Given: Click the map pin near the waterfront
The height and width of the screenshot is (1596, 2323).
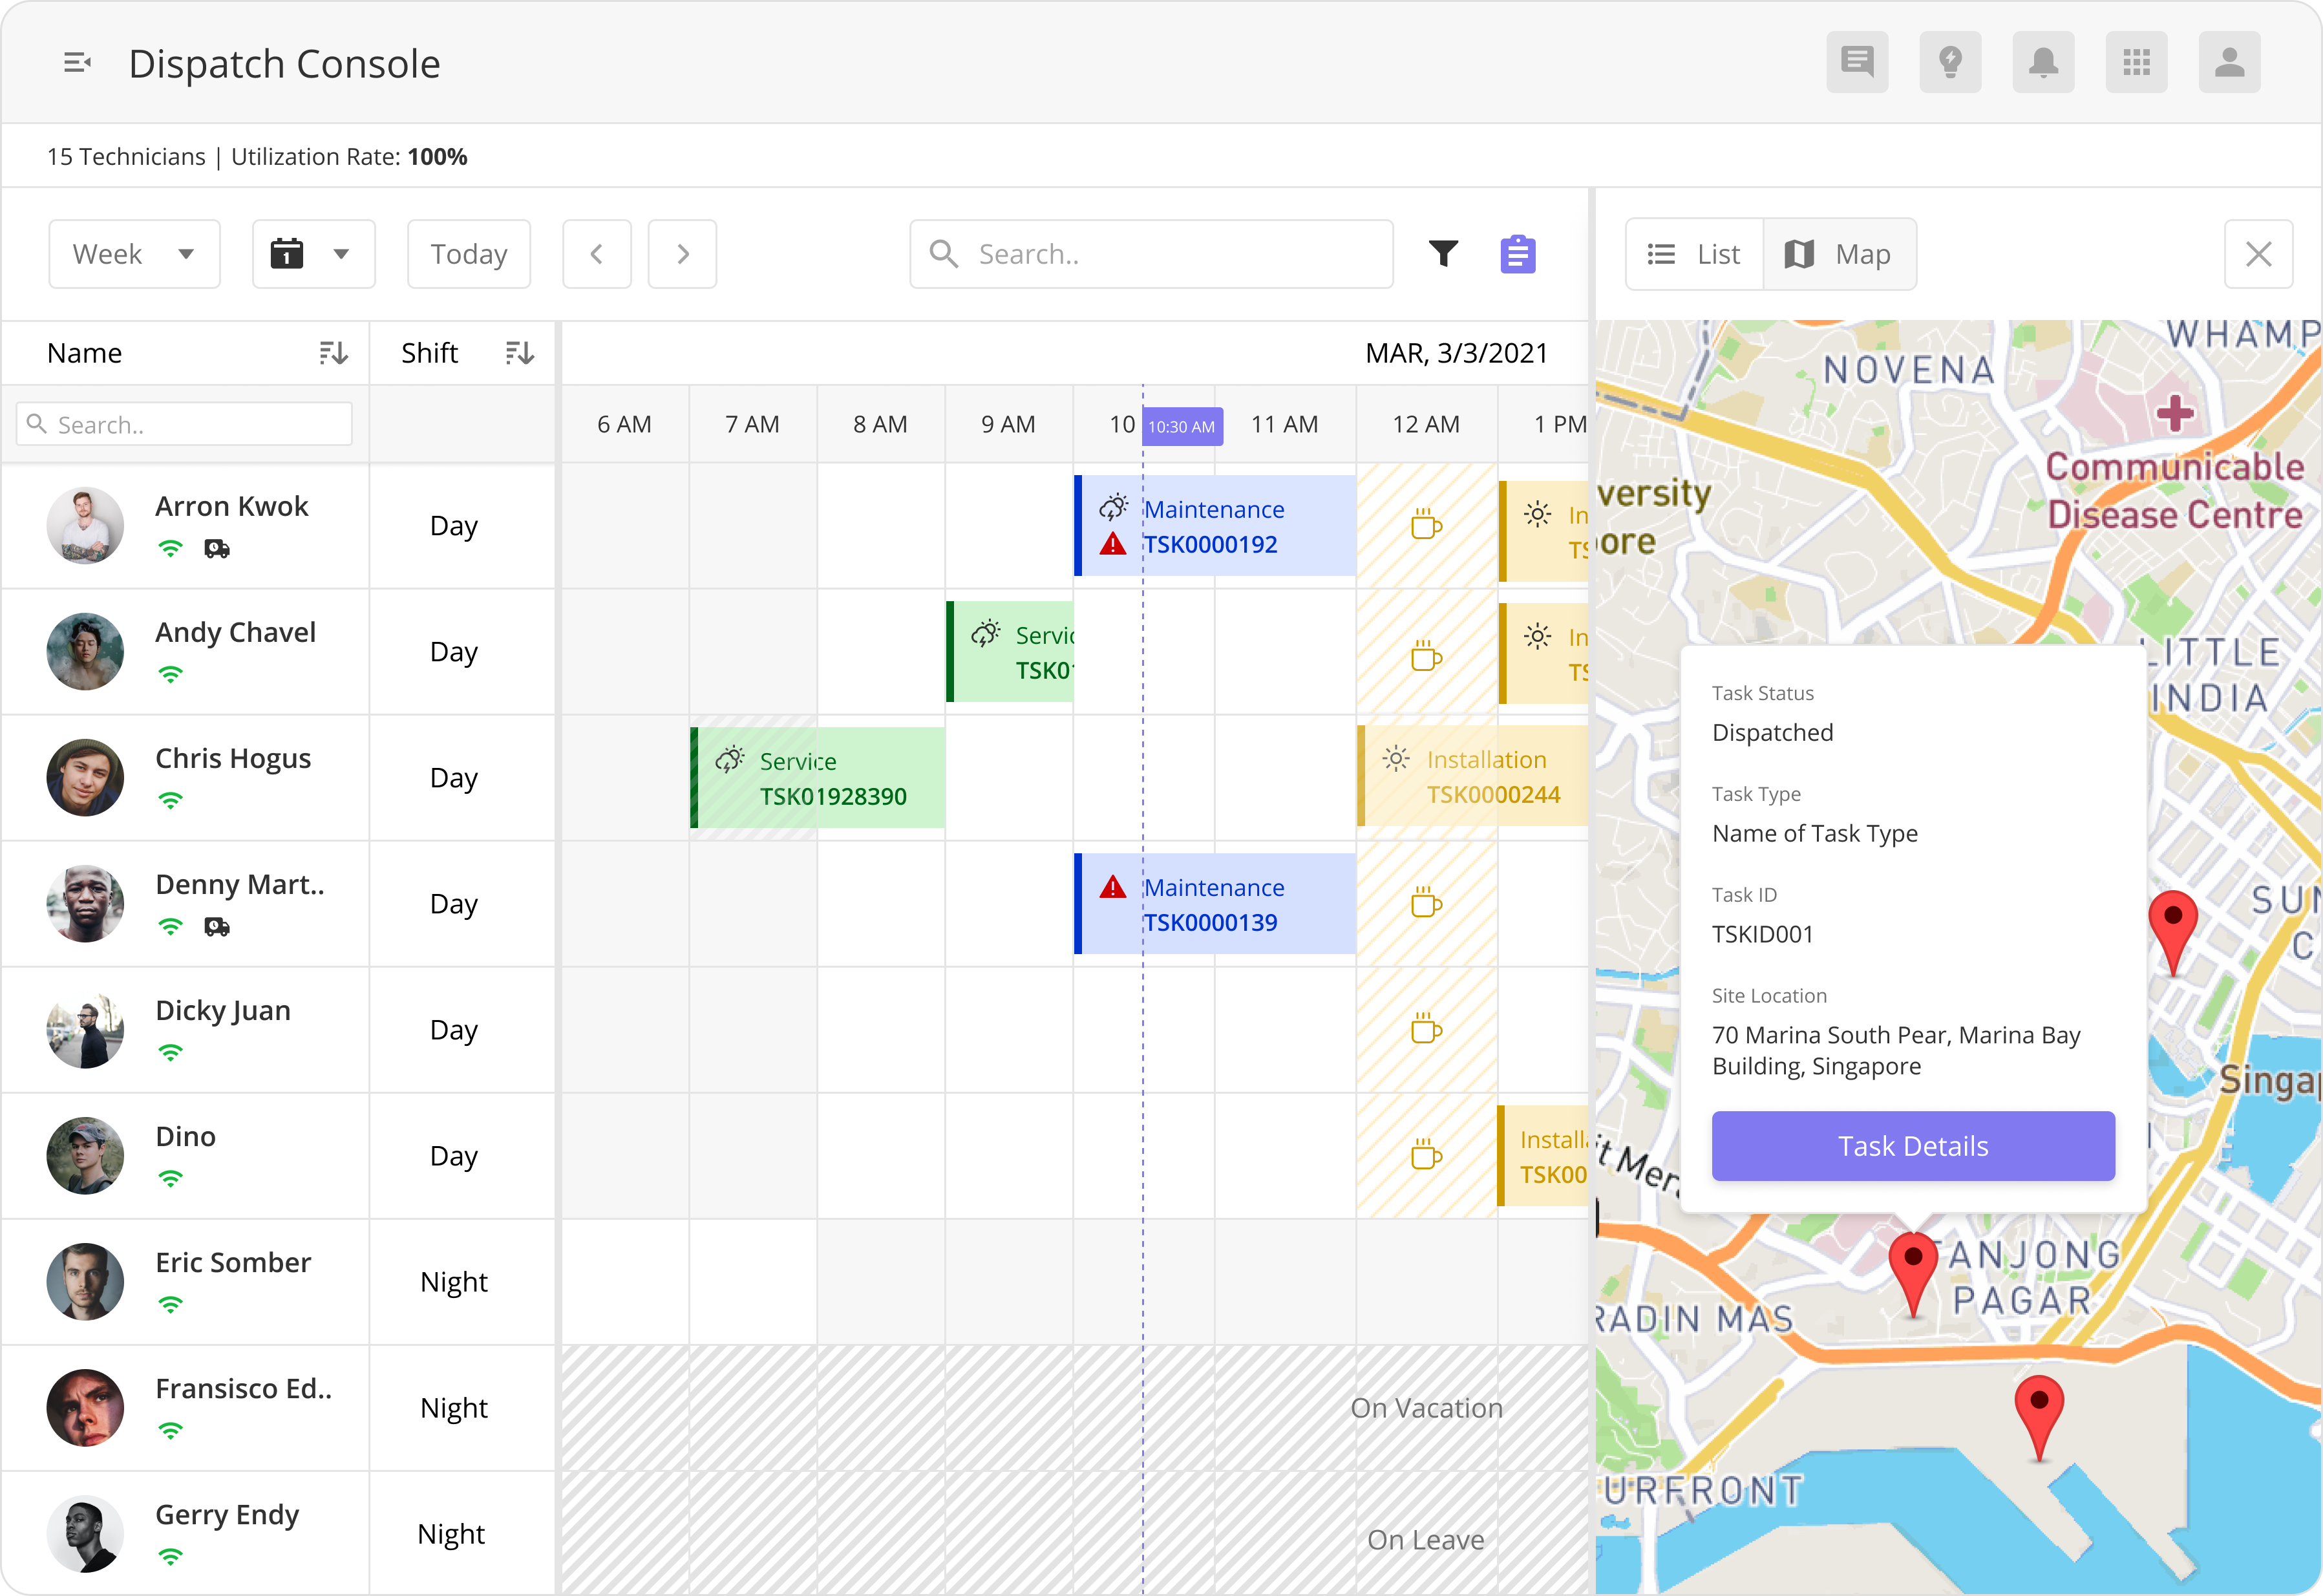Looking at the screenshot, I should click(x=2039, y=1419).
